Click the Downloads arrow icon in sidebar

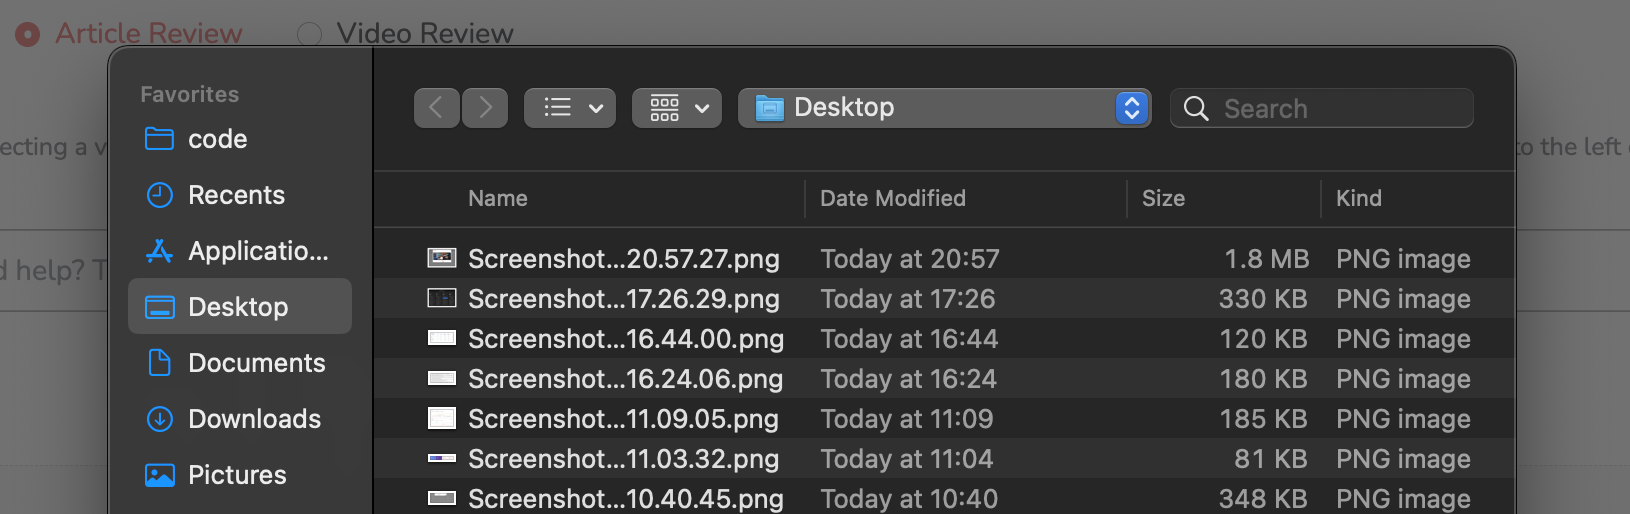[x=160, y=419]
